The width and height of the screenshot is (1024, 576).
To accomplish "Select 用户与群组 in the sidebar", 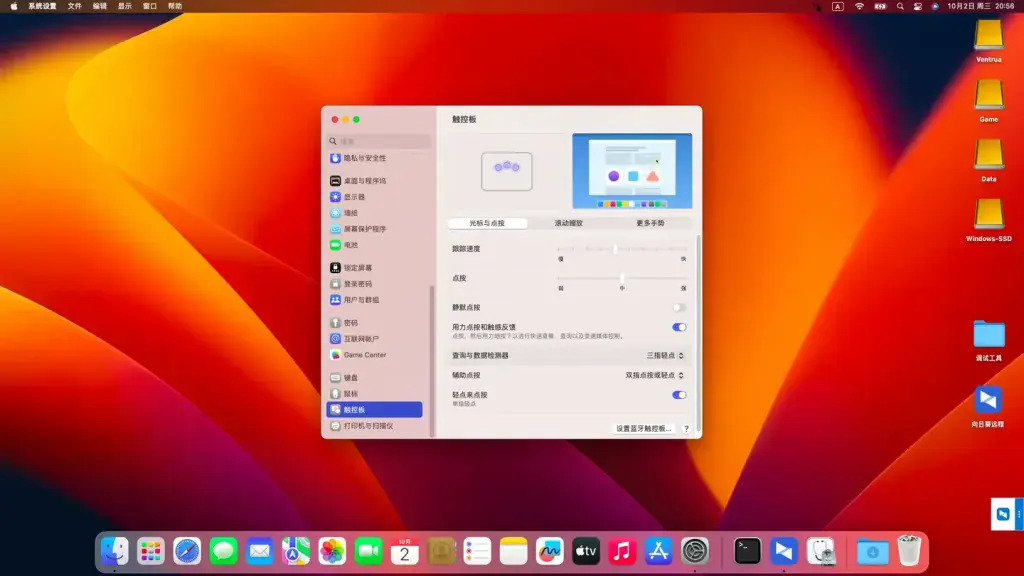I will pos(374,300).
